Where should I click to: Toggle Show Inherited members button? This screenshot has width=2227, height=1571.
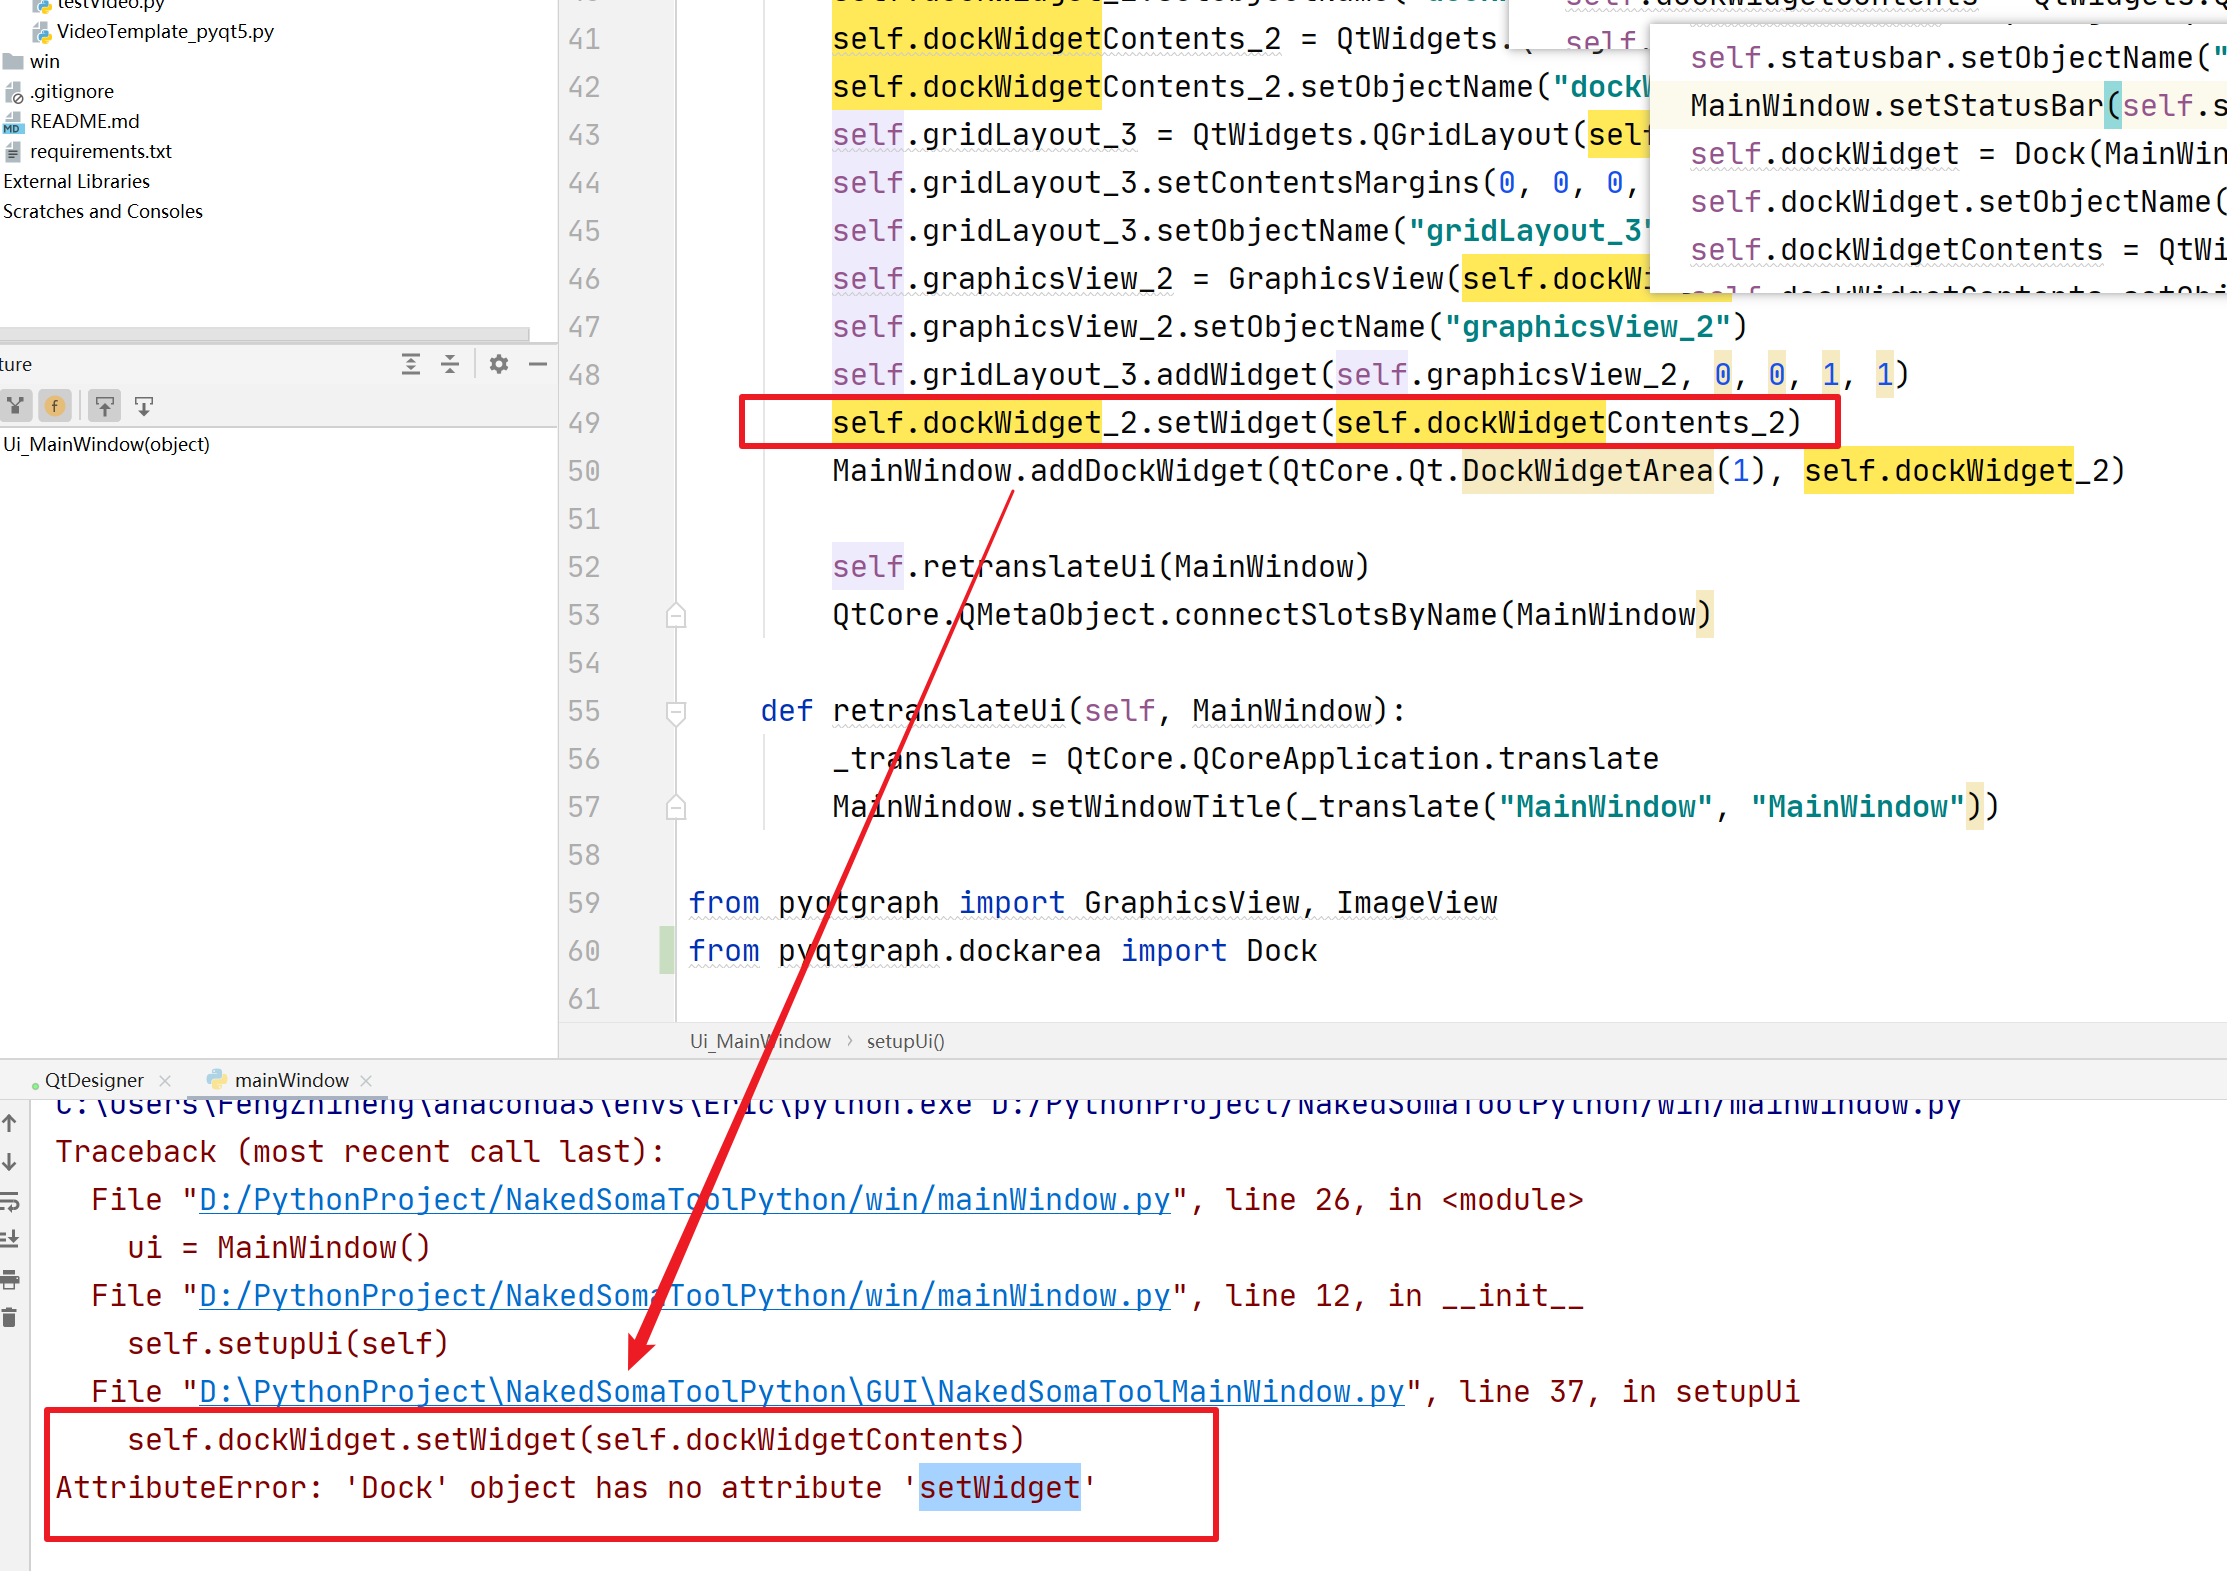[x=15, y=406]
